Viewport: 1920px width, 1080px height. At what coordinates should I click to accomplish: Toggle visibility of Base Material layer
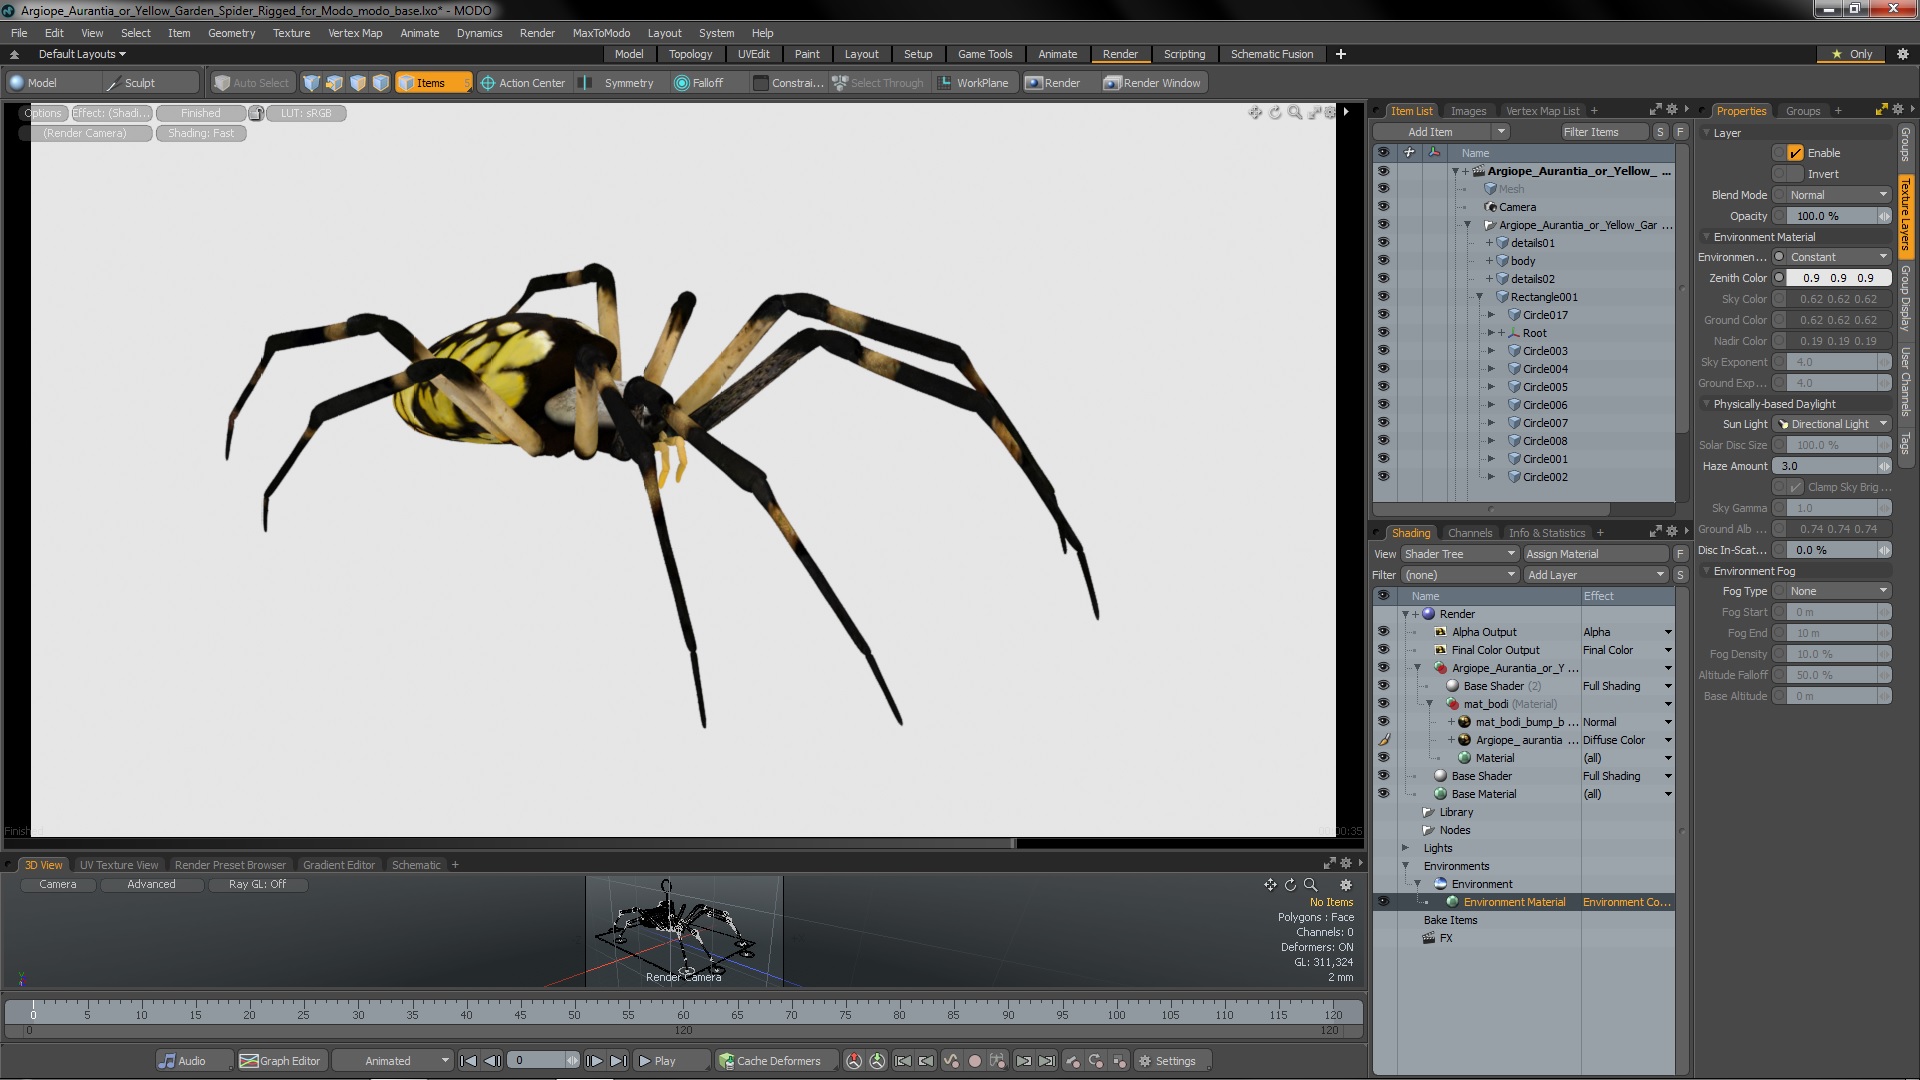point(1383,794)
